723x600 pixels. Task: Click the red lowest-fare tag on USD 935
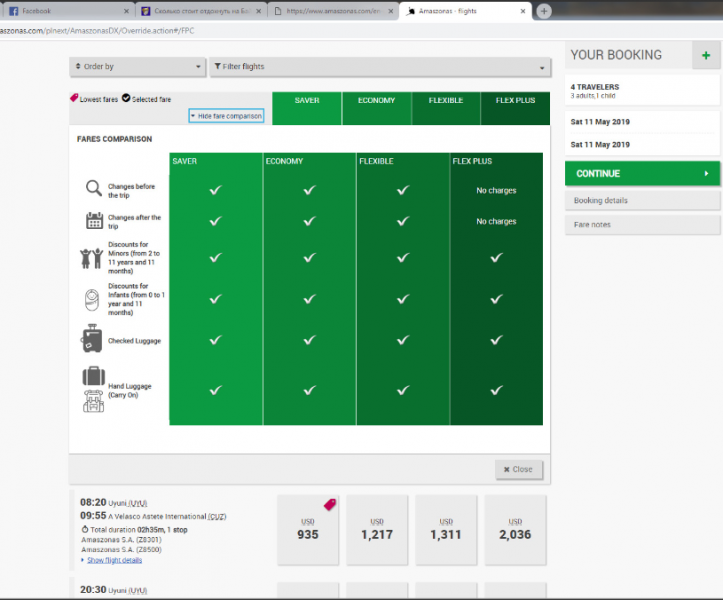[330, 505]
